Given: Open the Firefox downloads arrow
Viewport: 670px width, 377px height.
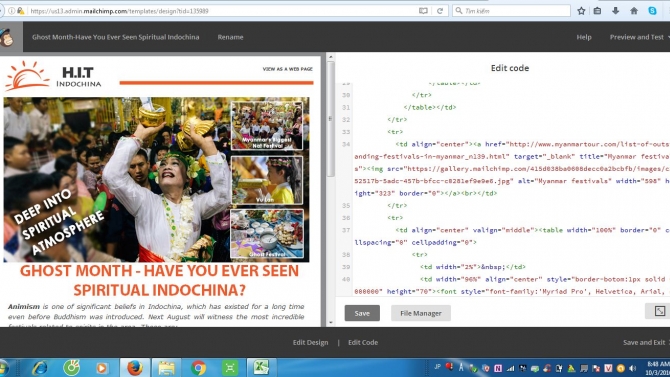Looking at the screenshot, I should point(615,11).
